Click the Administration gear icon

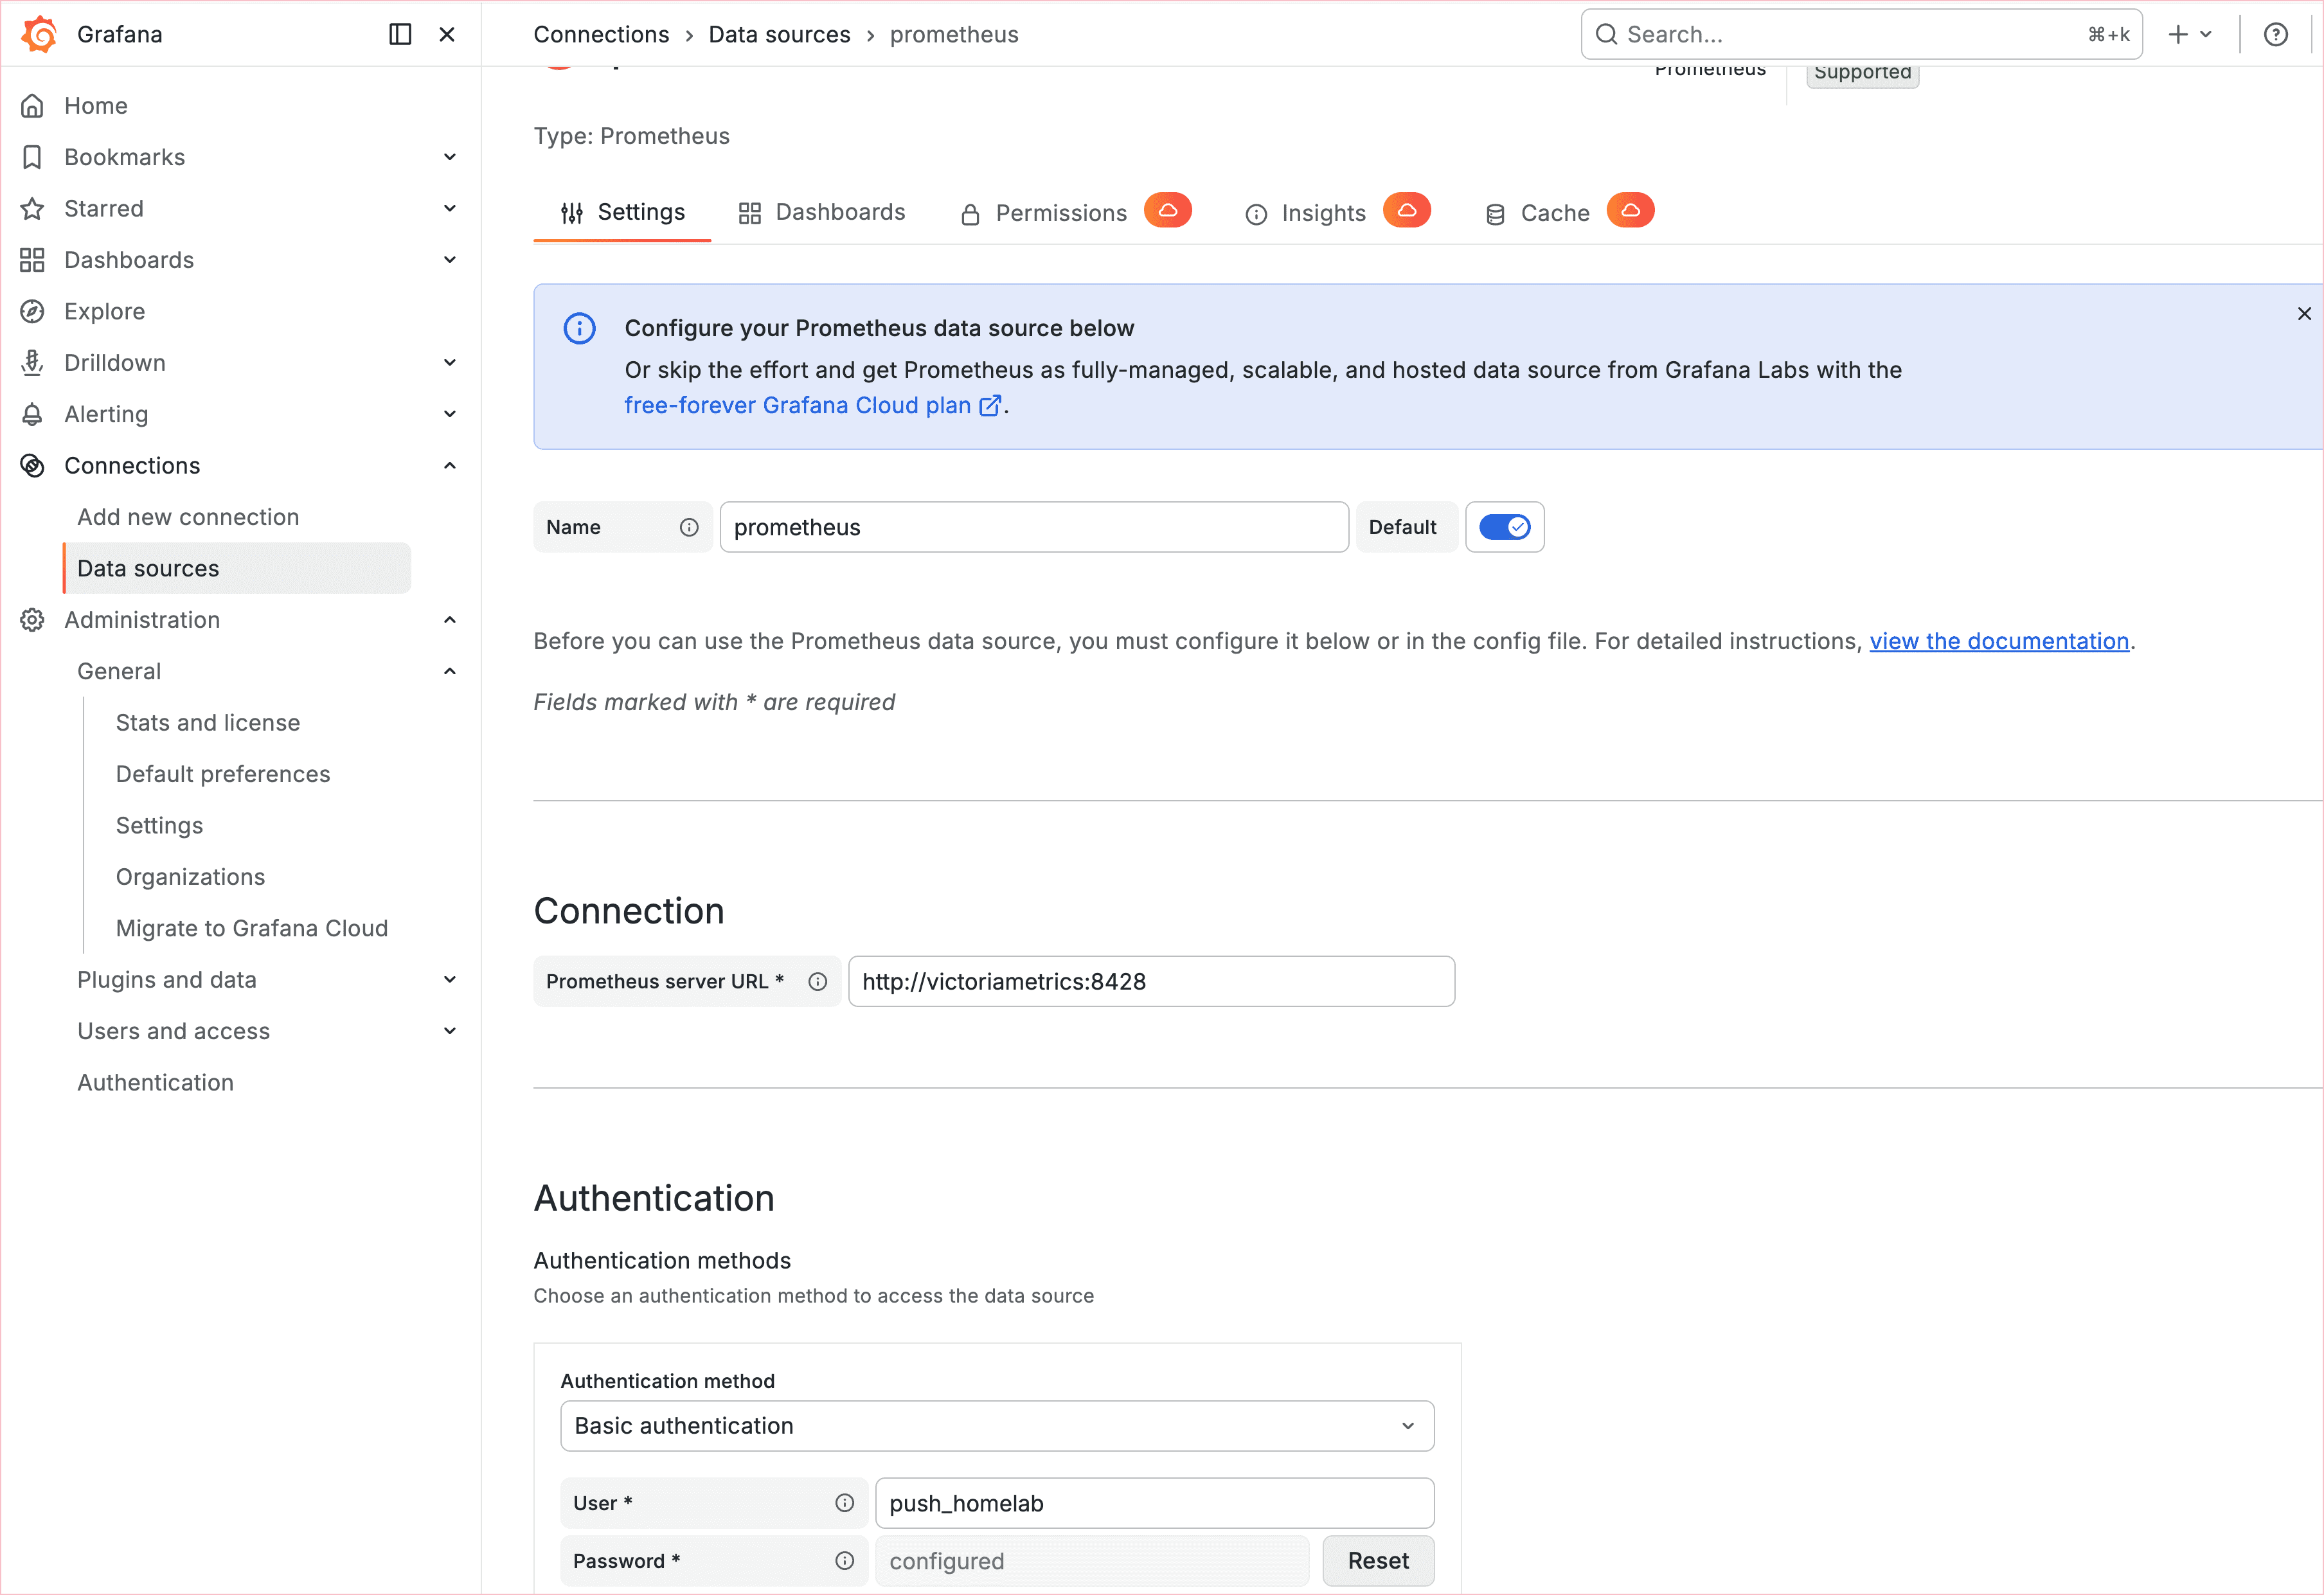(33, 620)
